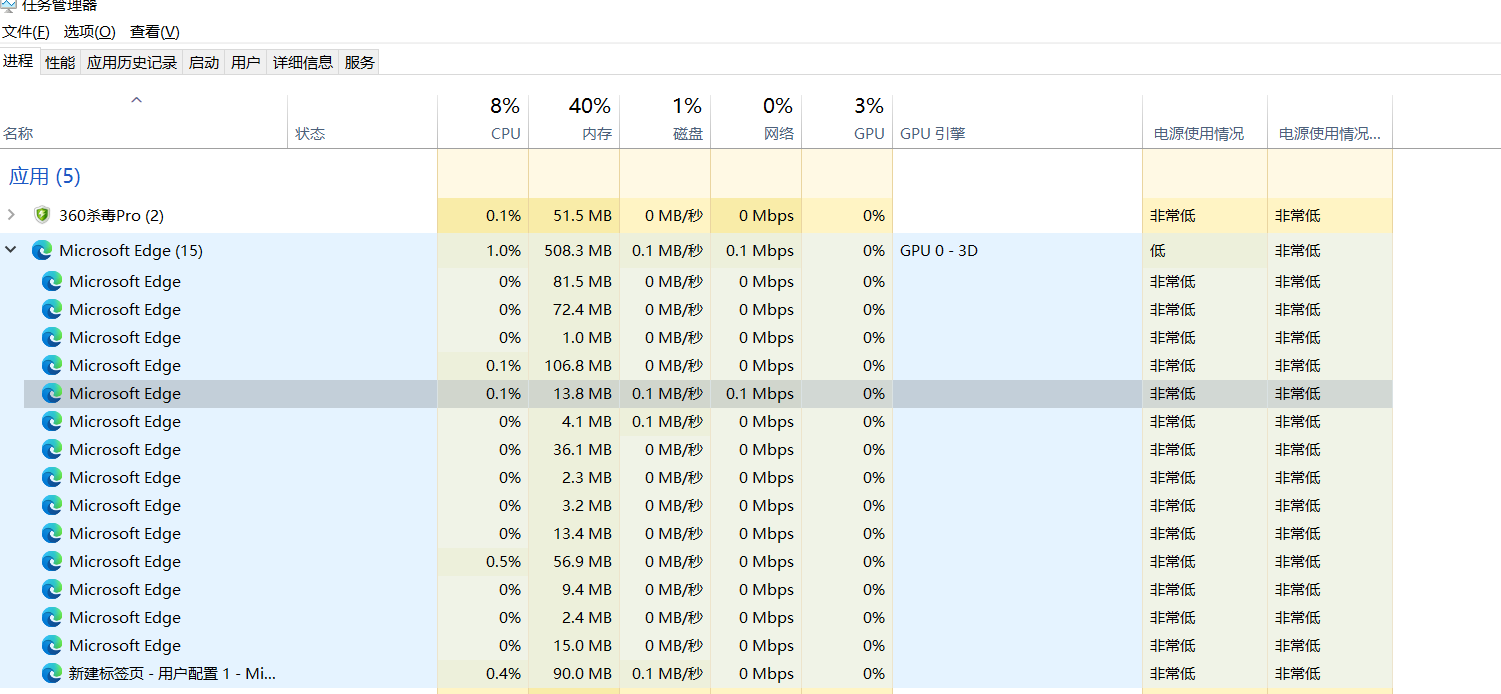
Task: Click the 360杀毒Pro shield icon
Action: [x=42, y=215]
